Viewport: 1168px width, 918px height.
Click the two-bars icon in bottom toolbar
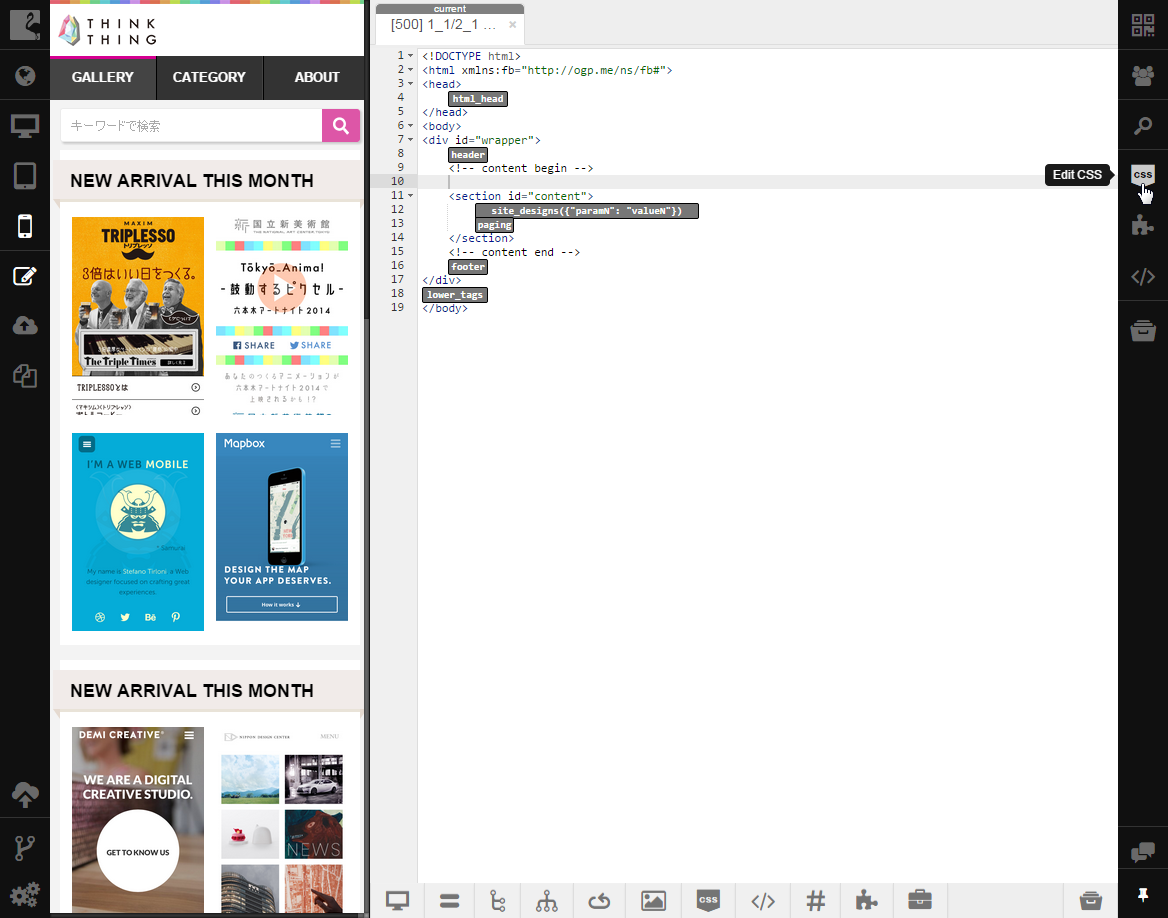click(x=449, y=901)
